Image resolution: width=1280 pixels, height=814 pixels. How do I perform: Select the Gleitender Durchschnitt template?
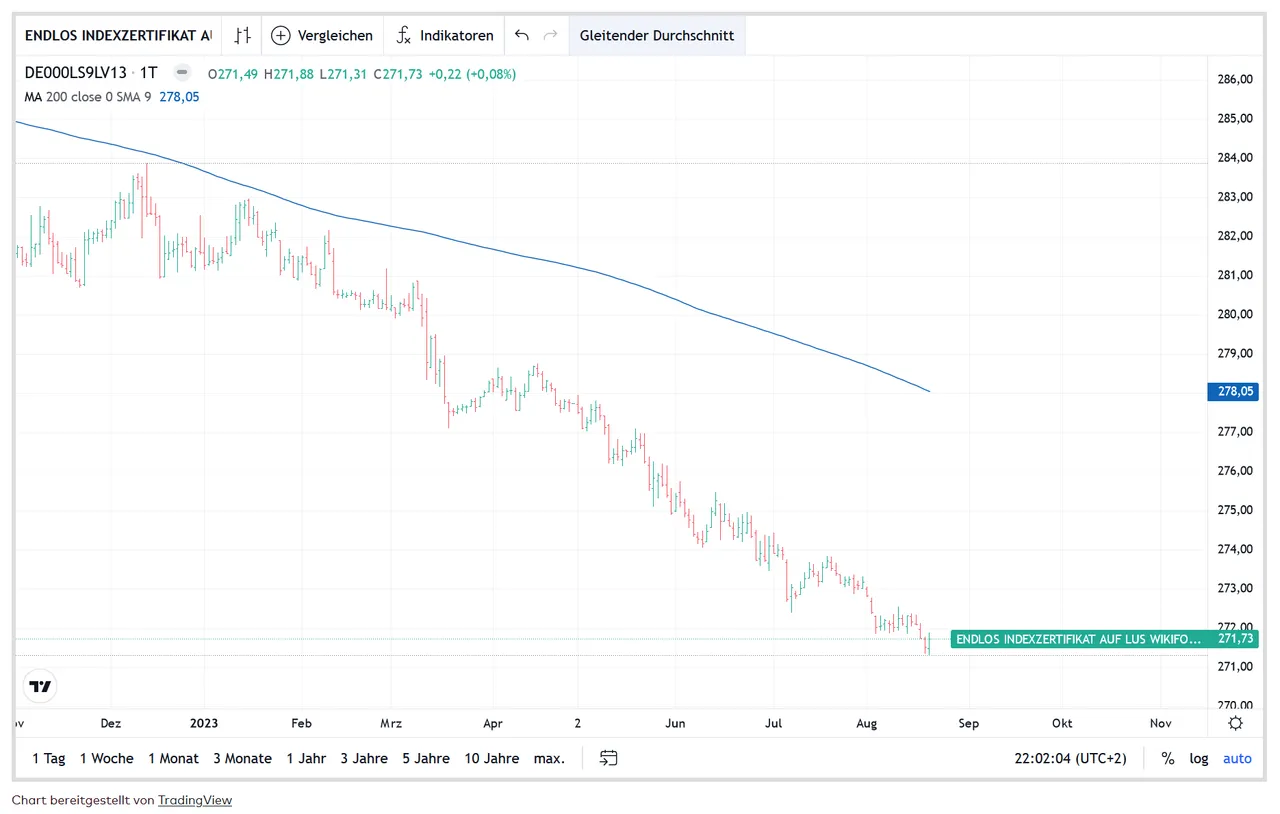pyautogui.click(x=657, y=35)
